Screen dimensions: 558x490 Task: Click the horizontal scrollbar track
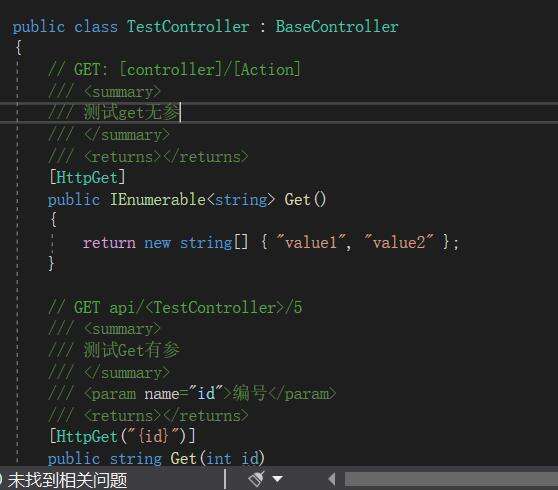tap(451, 479)
